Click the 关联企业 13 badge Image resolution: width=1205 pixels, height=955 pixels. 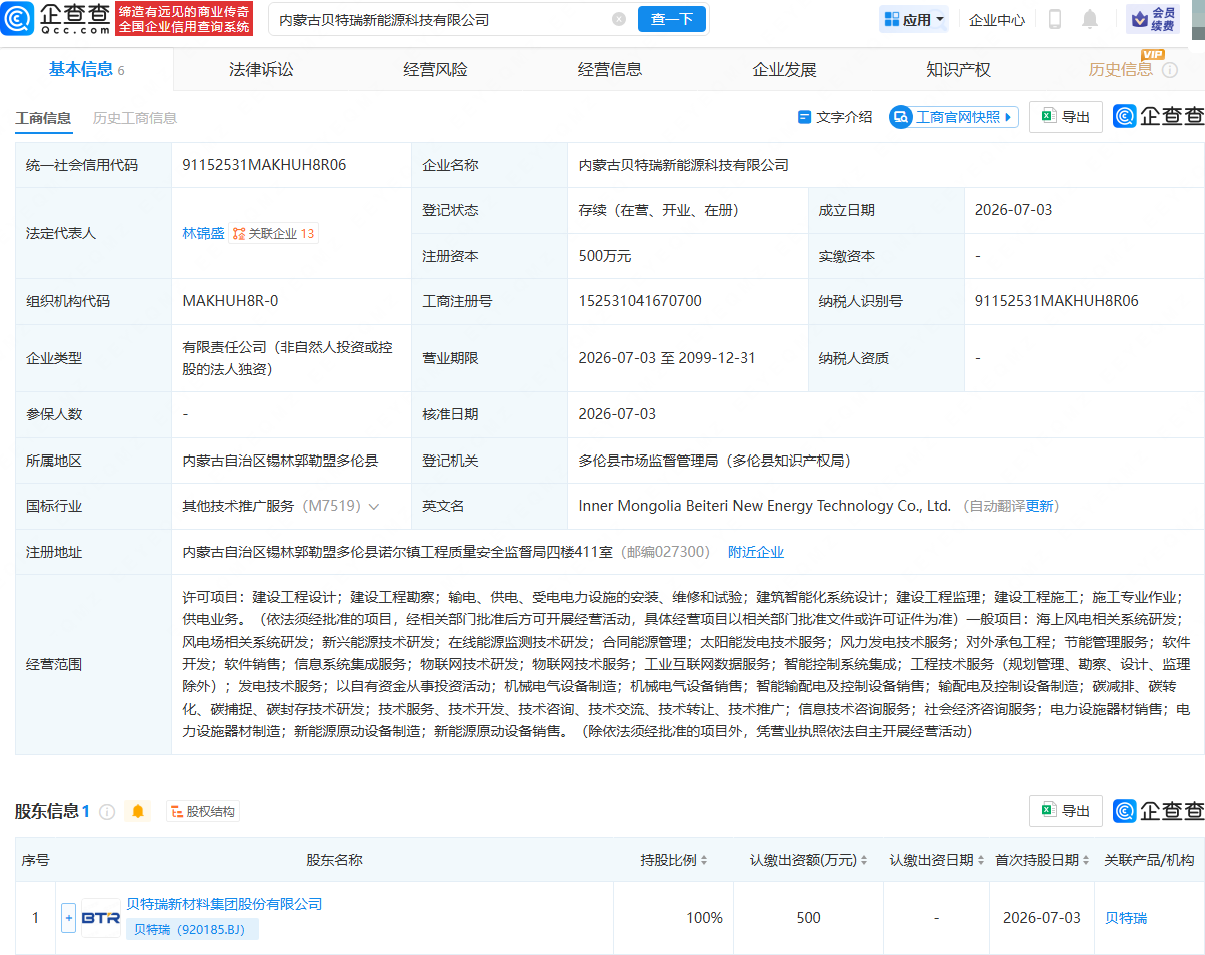click(x=273, y=234)
